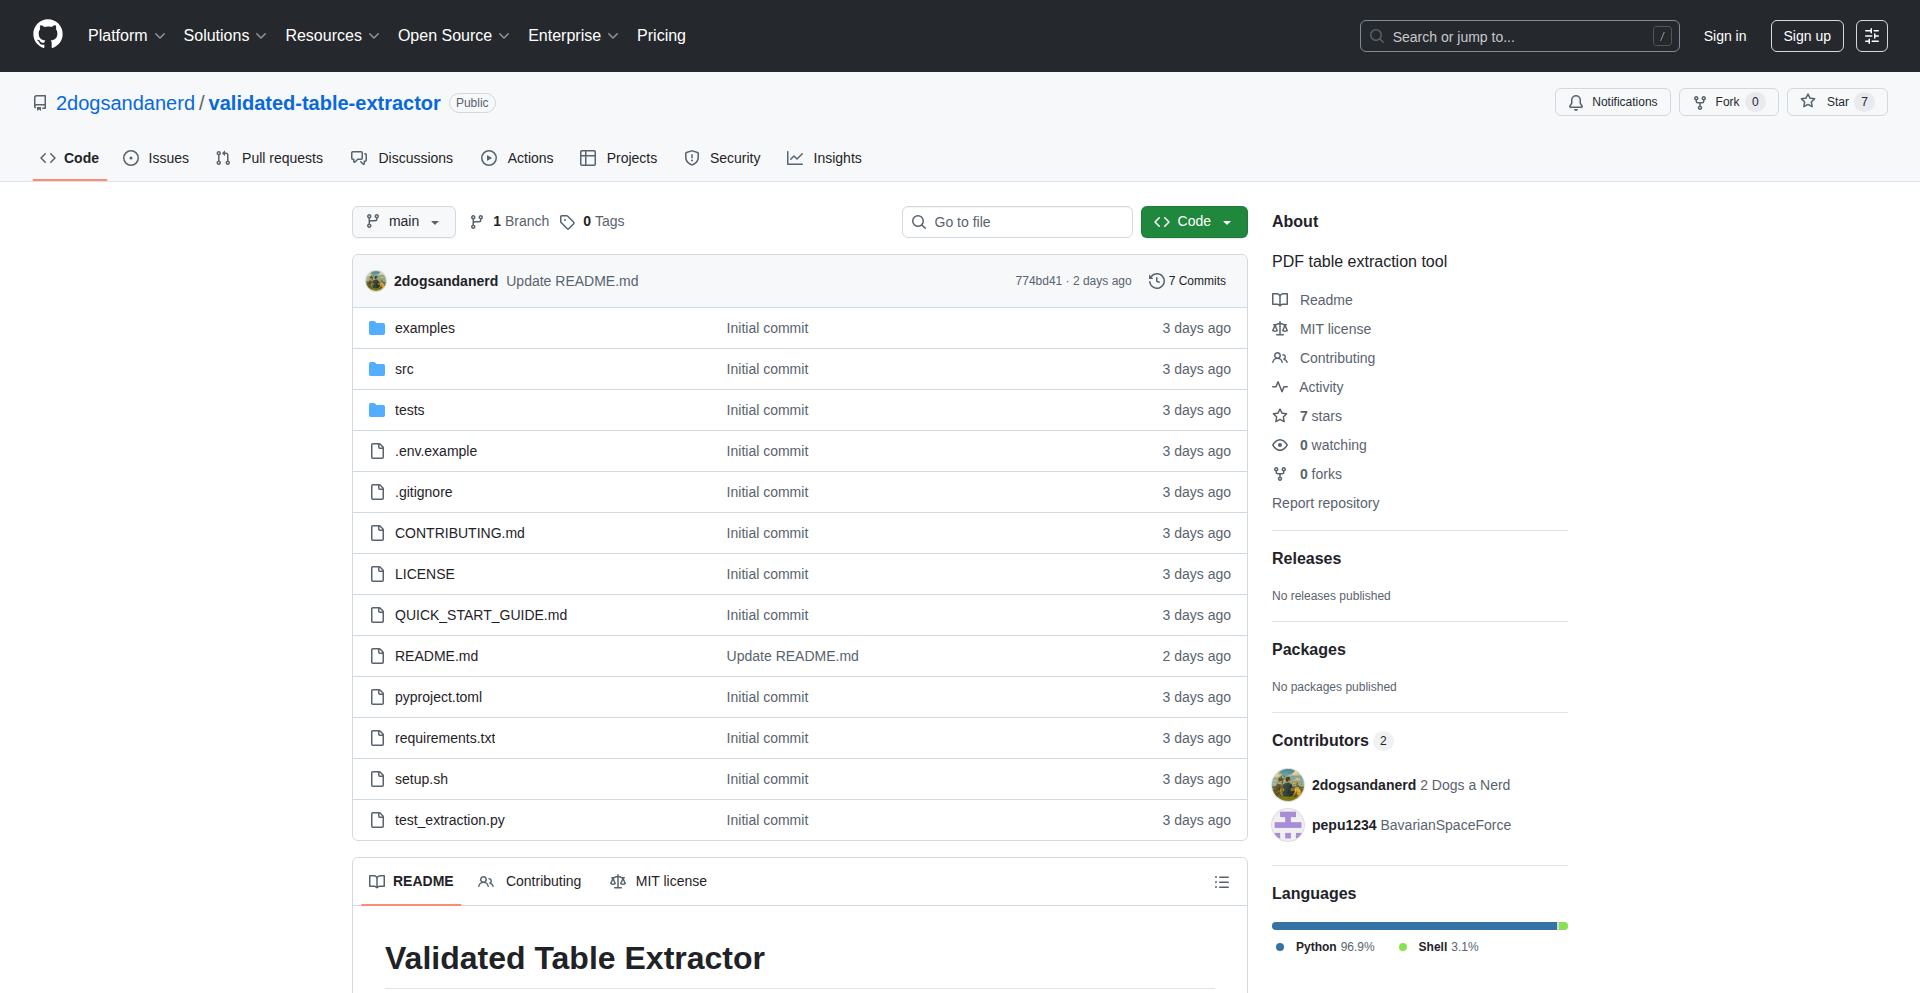This screenshot has width=1920, height=993.
Task: Open the 7 Commits history link
Action: click(1187, 281)
